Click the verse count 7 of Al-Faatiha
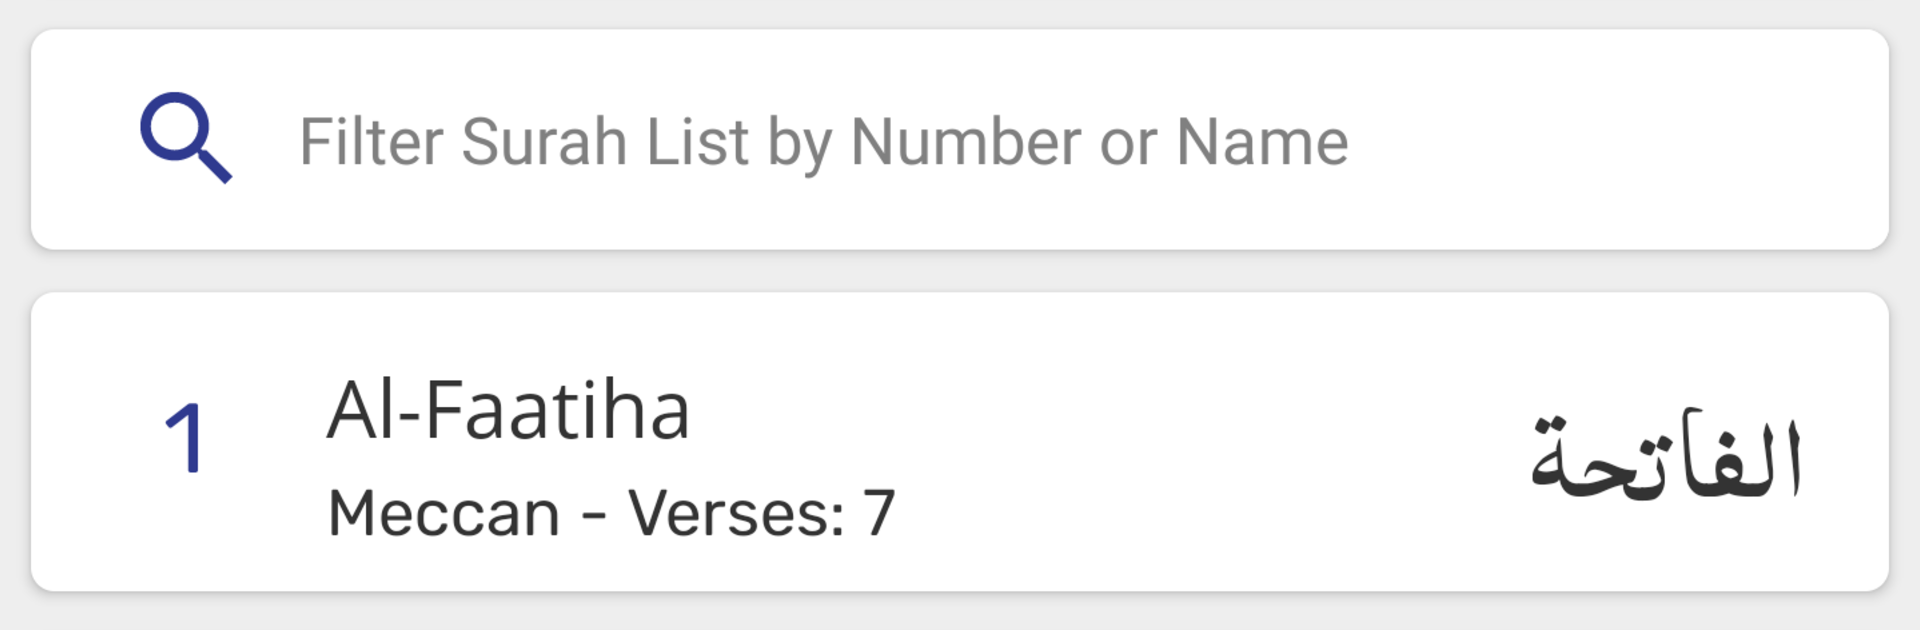Screen dimensions: 1920x630 pos(878,513)
